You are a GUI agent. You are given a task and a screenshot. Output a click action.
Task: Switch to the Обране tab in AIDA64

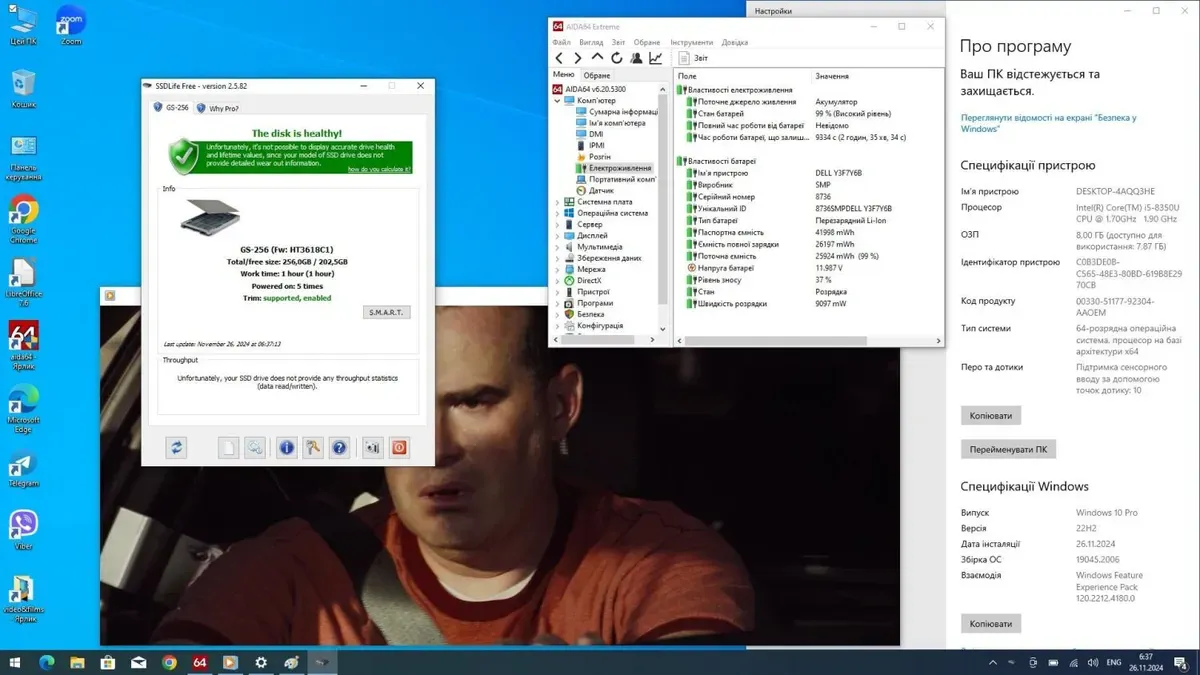pos(597,75)
